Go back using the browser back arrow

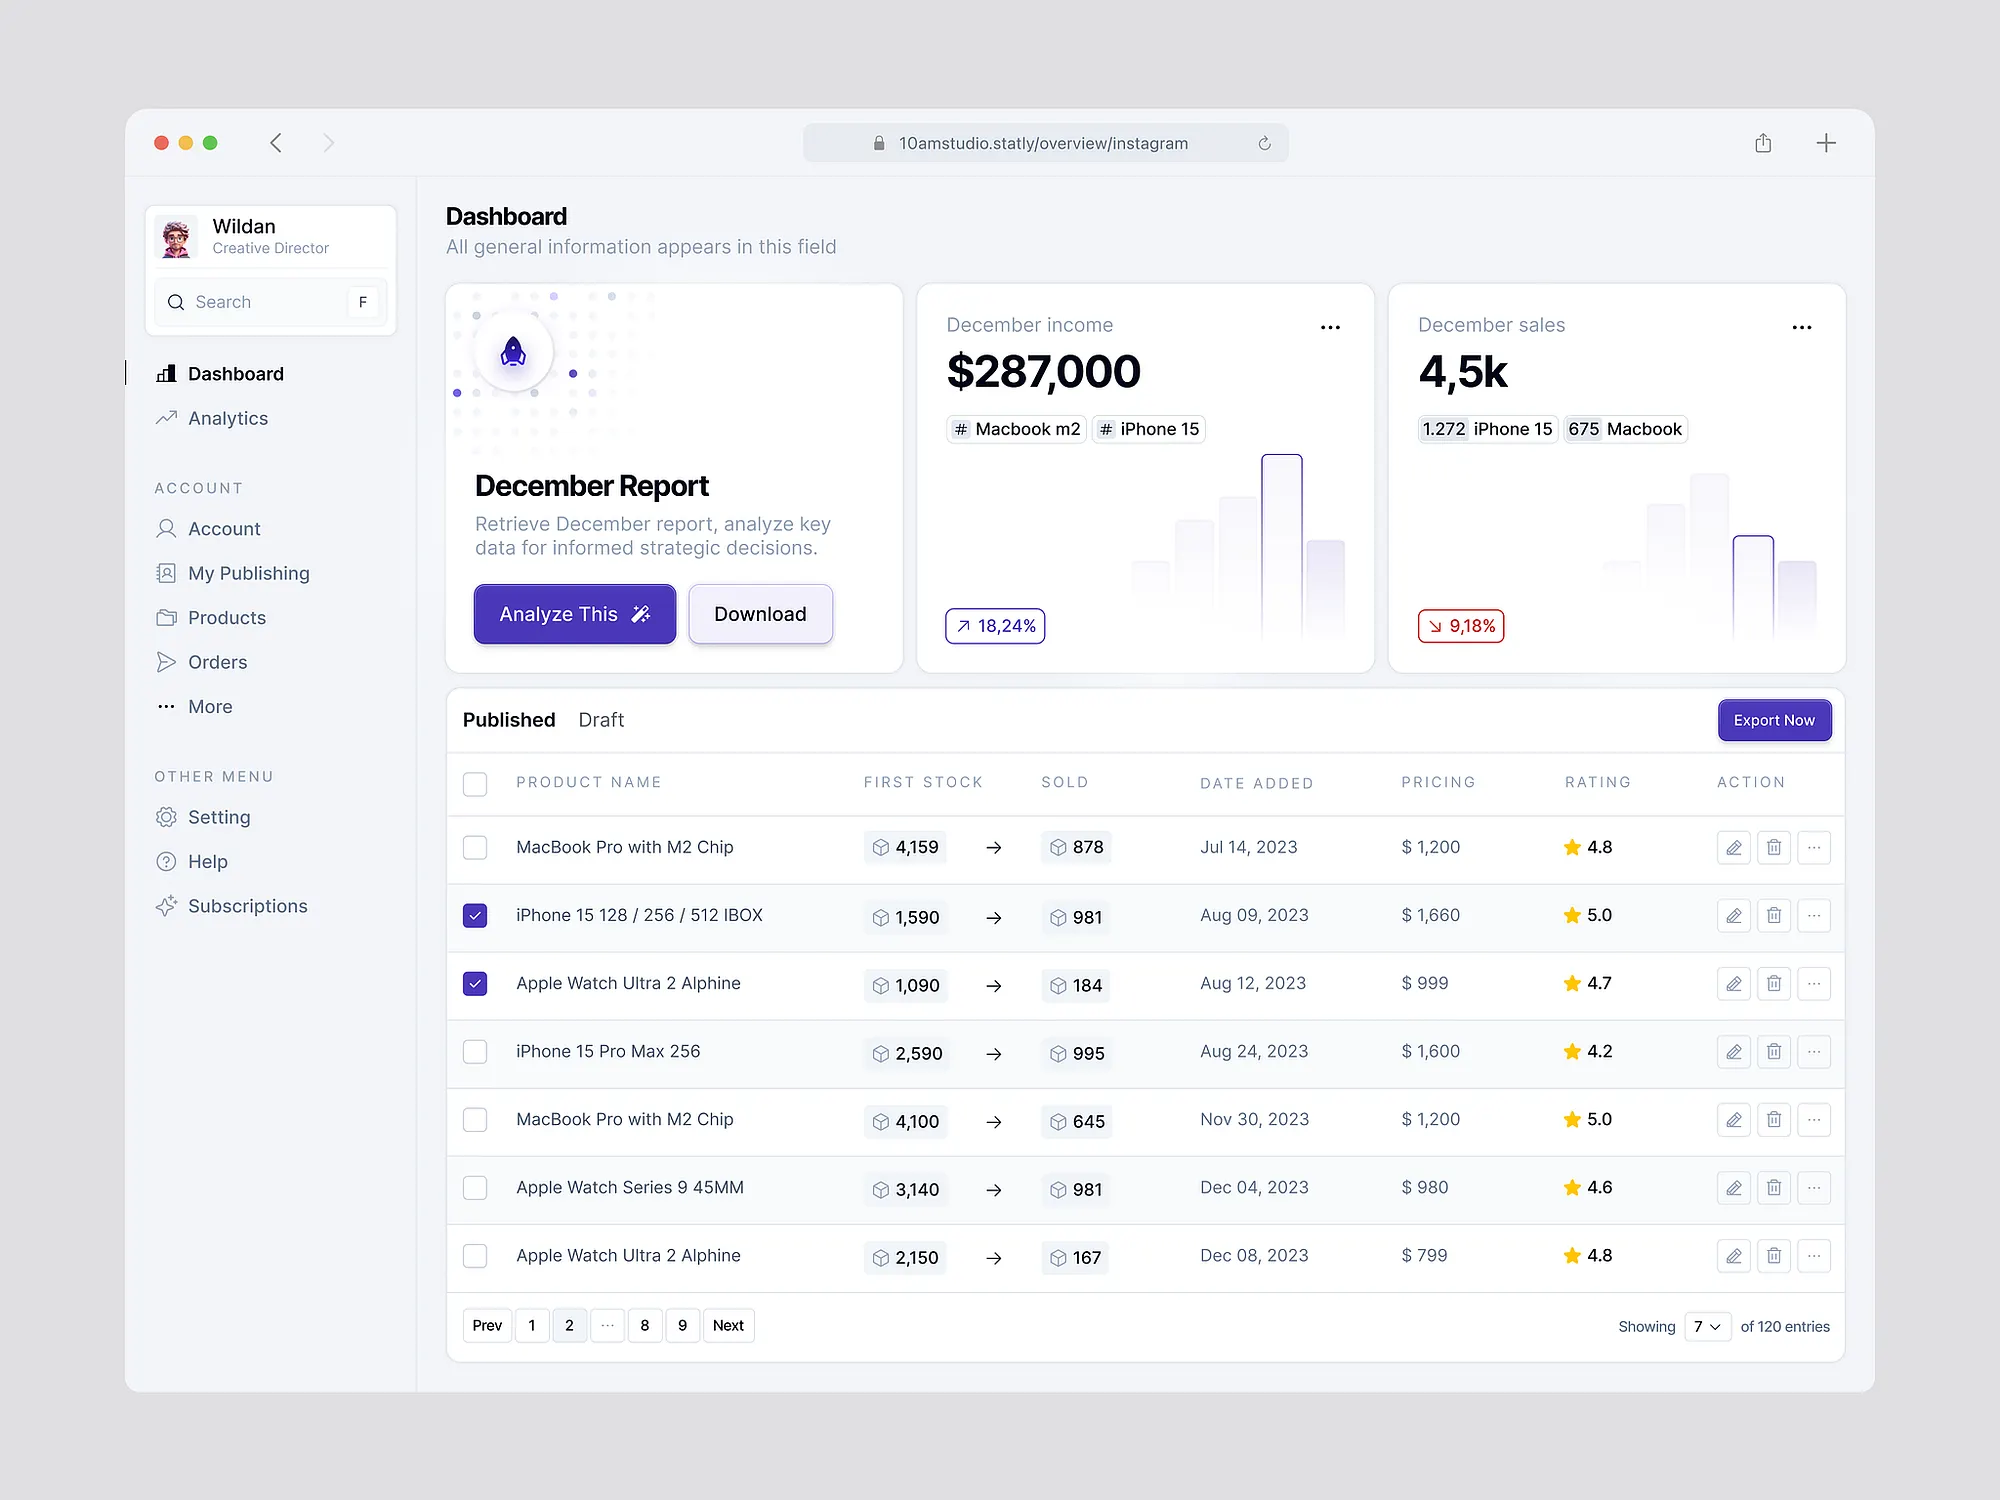[x=276, y=143]
